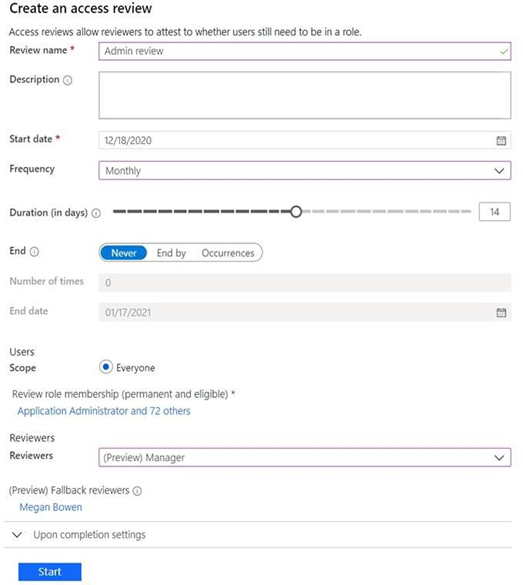Click the Duration (in days) info icon
The image size is (523, 585).
point(96,213)
